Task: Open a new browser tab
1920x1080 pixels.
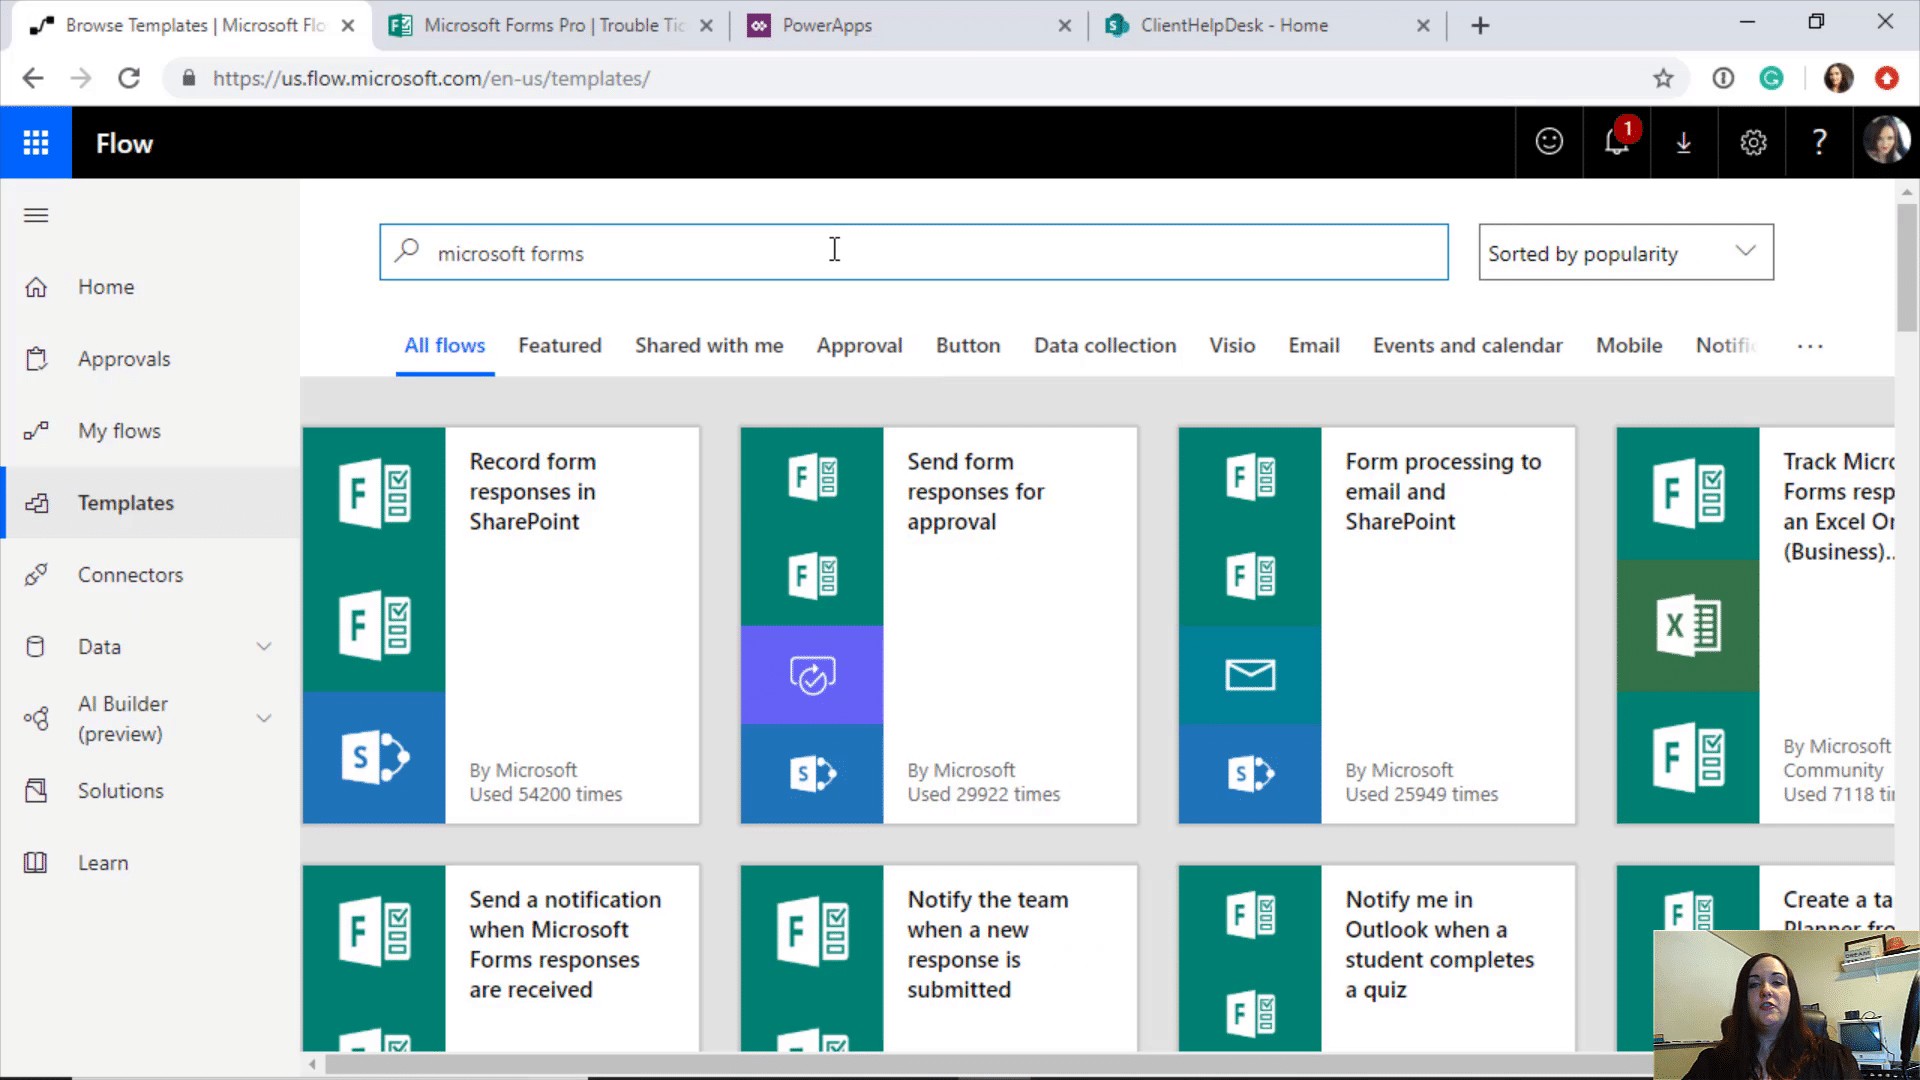Action: (x=1481, y=26)
